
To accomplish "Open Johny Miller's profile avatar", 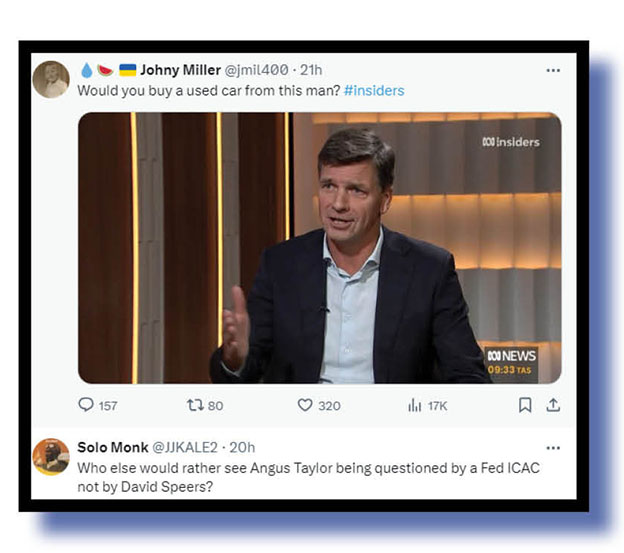I will (x=51, y=80).
